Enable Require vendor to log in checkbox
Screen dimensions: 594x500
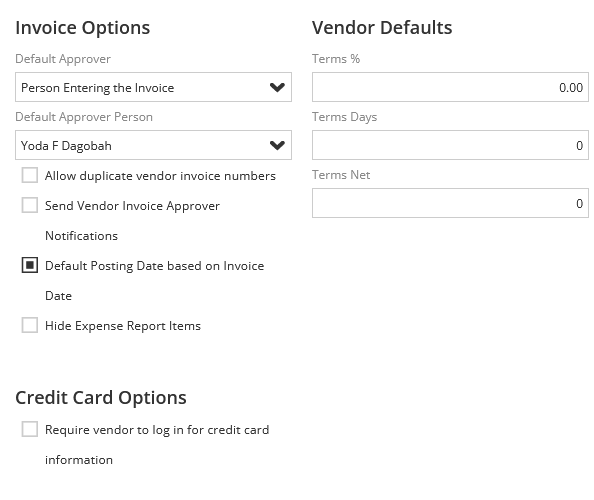point(30,429)
